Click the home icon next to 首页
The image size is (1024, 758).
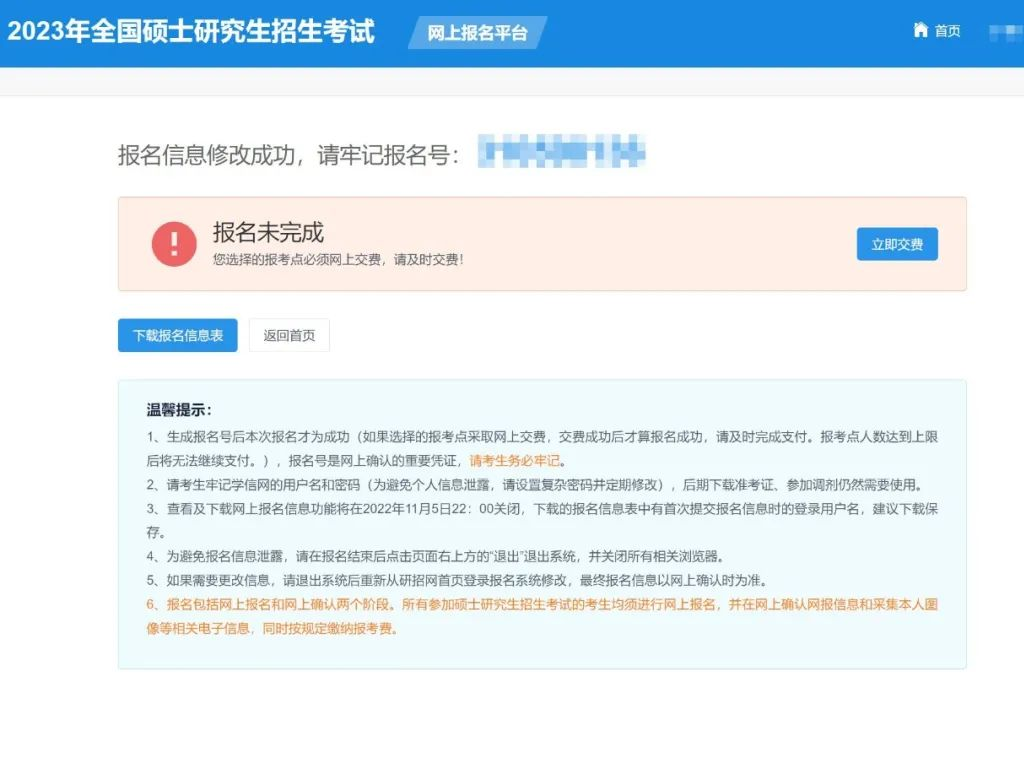pos(921,29)
